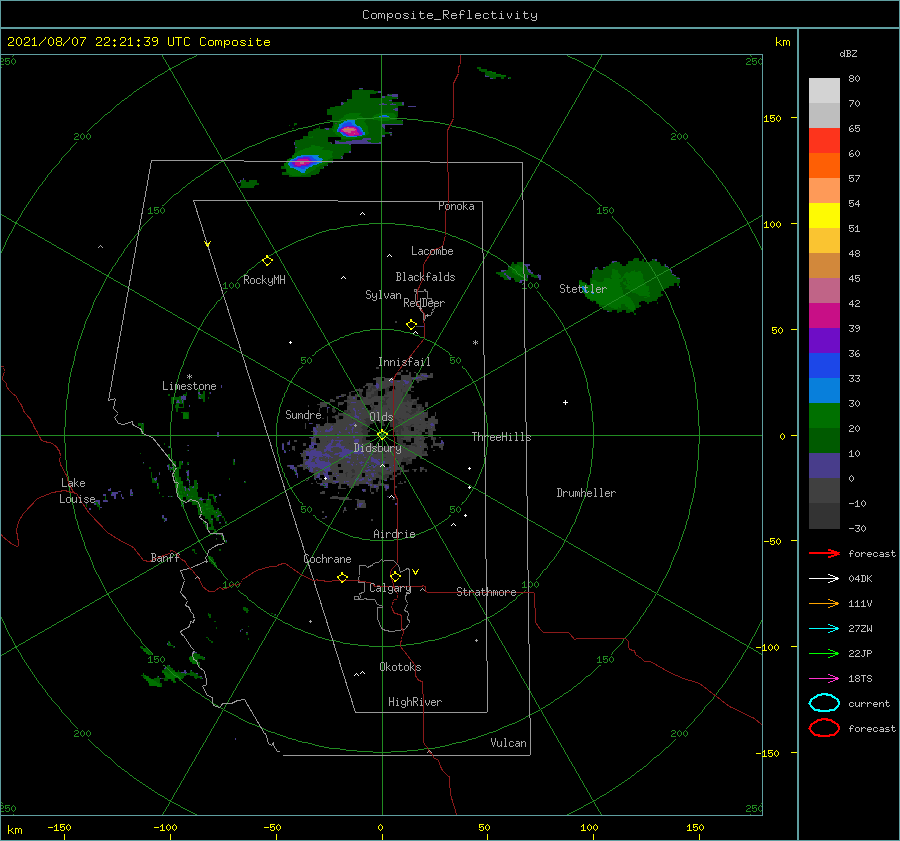Click the Lake Louise label

(77, 491)
